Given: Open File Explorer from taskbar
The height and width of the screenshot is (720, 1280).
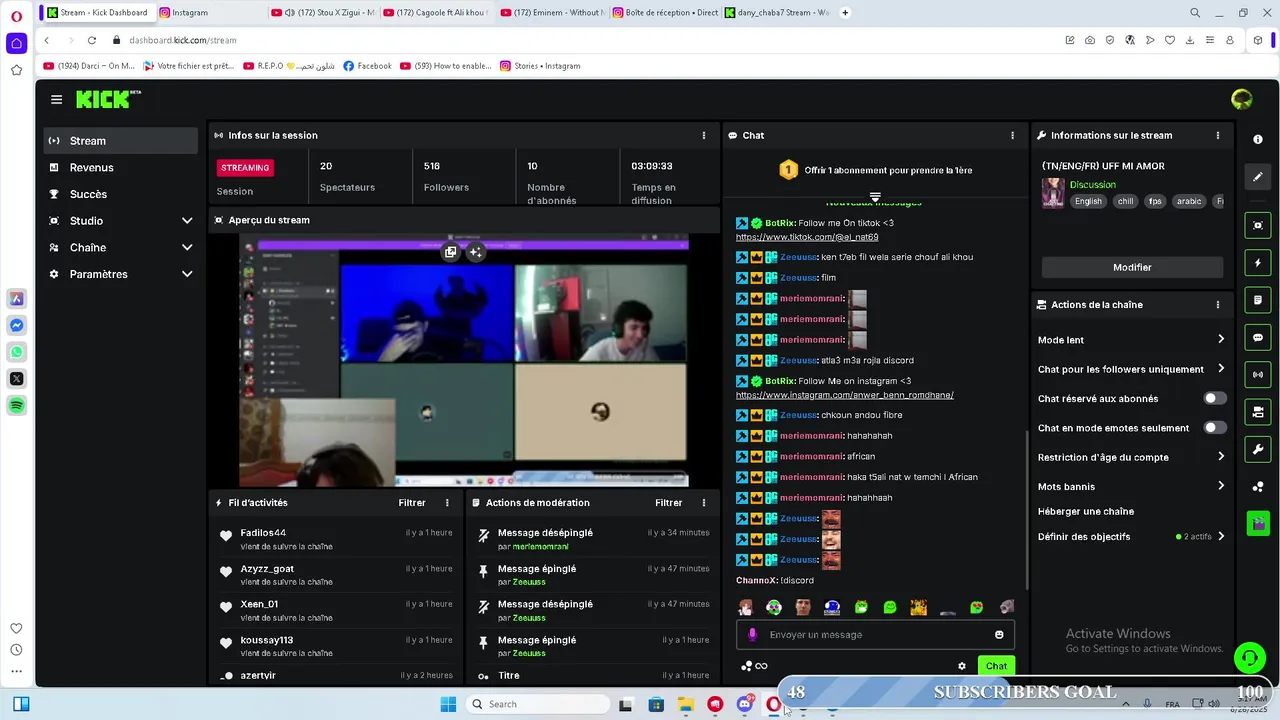Looking at the screenshot, I should tap(685, 704).
